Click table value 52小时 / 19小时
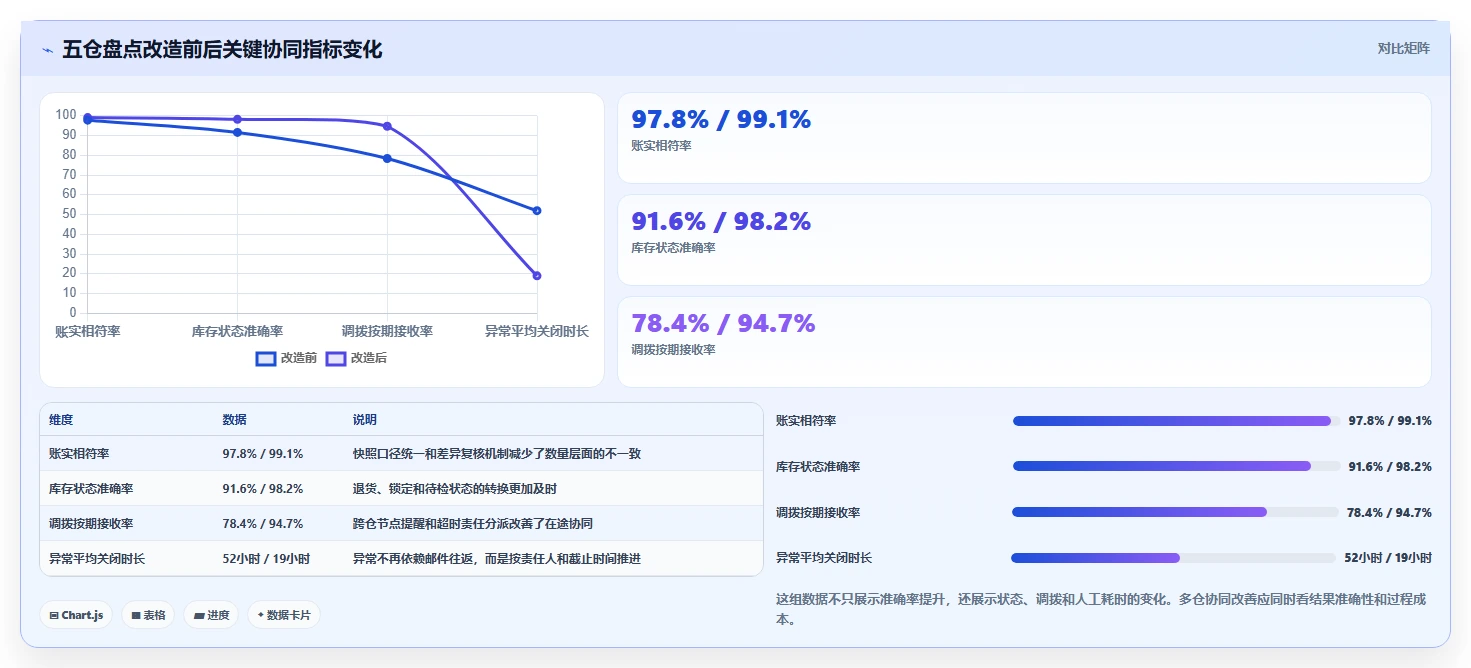 click(266, 559)
